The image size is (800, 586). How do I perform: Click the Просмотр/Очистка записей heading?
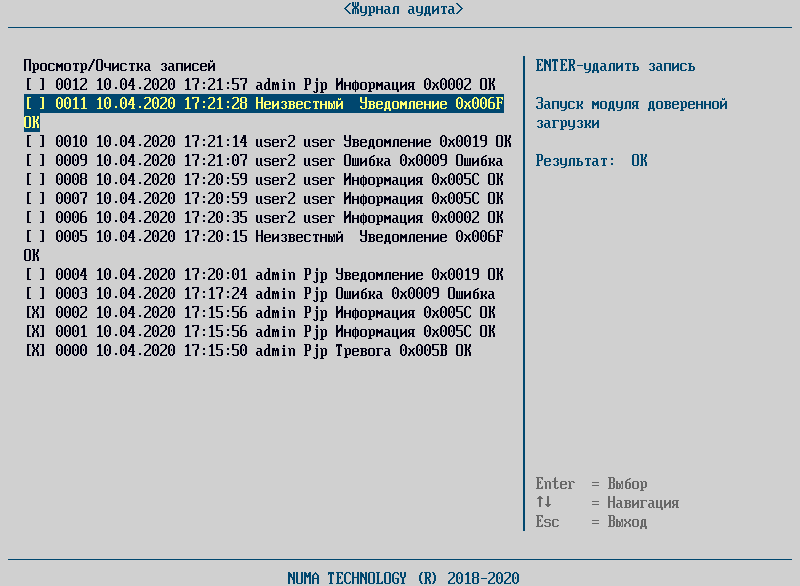point(120,65)
